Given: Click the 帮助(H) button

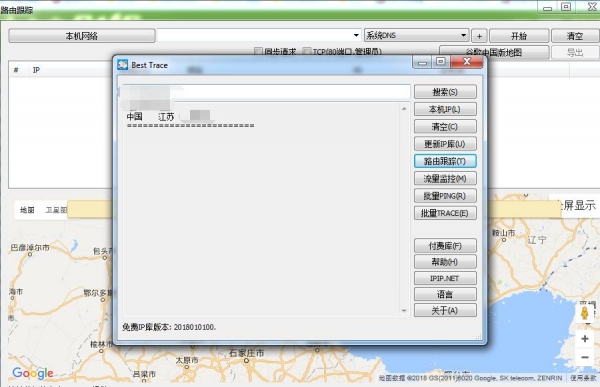Looking at the screenshot, I should tap(445, 262).
